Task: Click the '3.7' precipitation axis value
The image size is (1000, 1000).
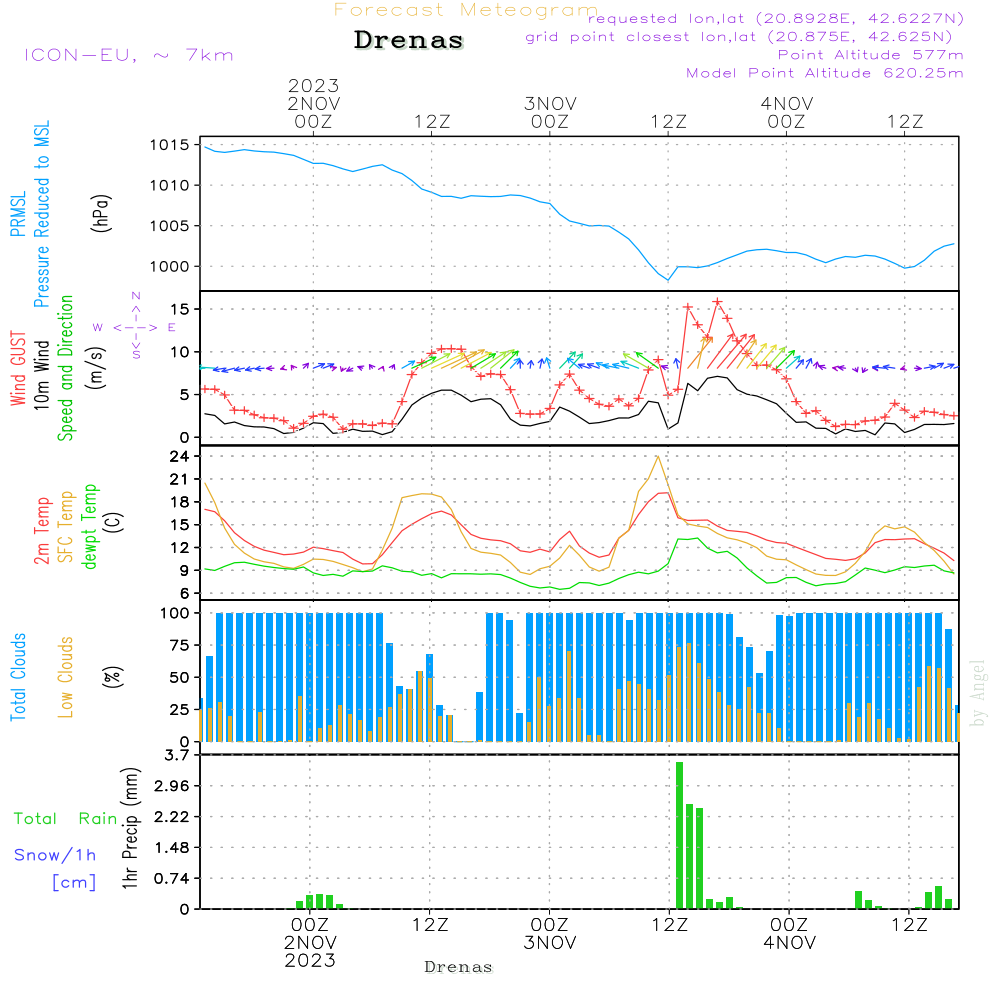Action: tap(177, 755)
